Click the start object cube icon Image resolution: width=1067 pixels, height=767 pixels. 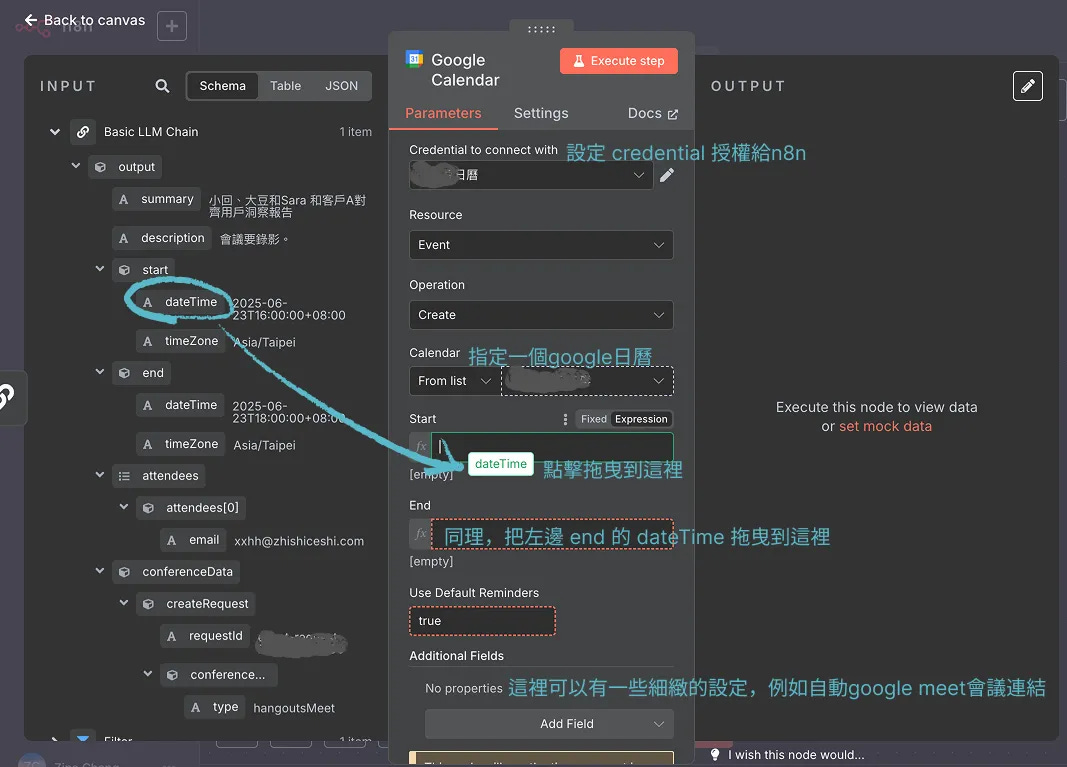pos(124,270)
